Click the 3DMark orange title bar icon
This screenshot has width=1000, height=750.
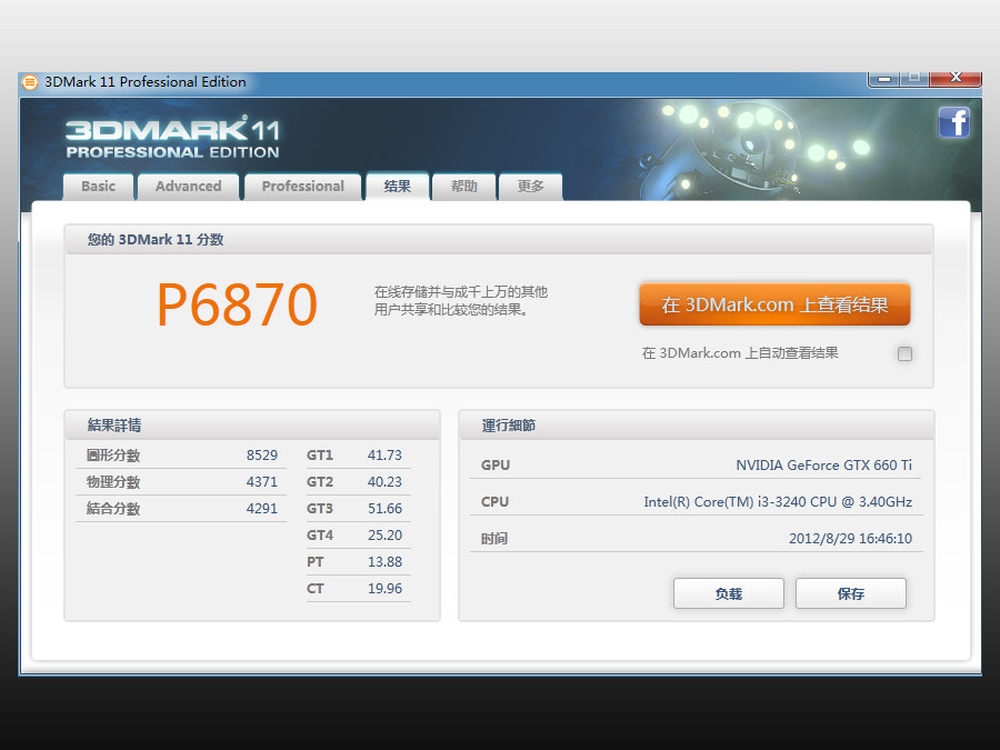[x=29, y=82]
